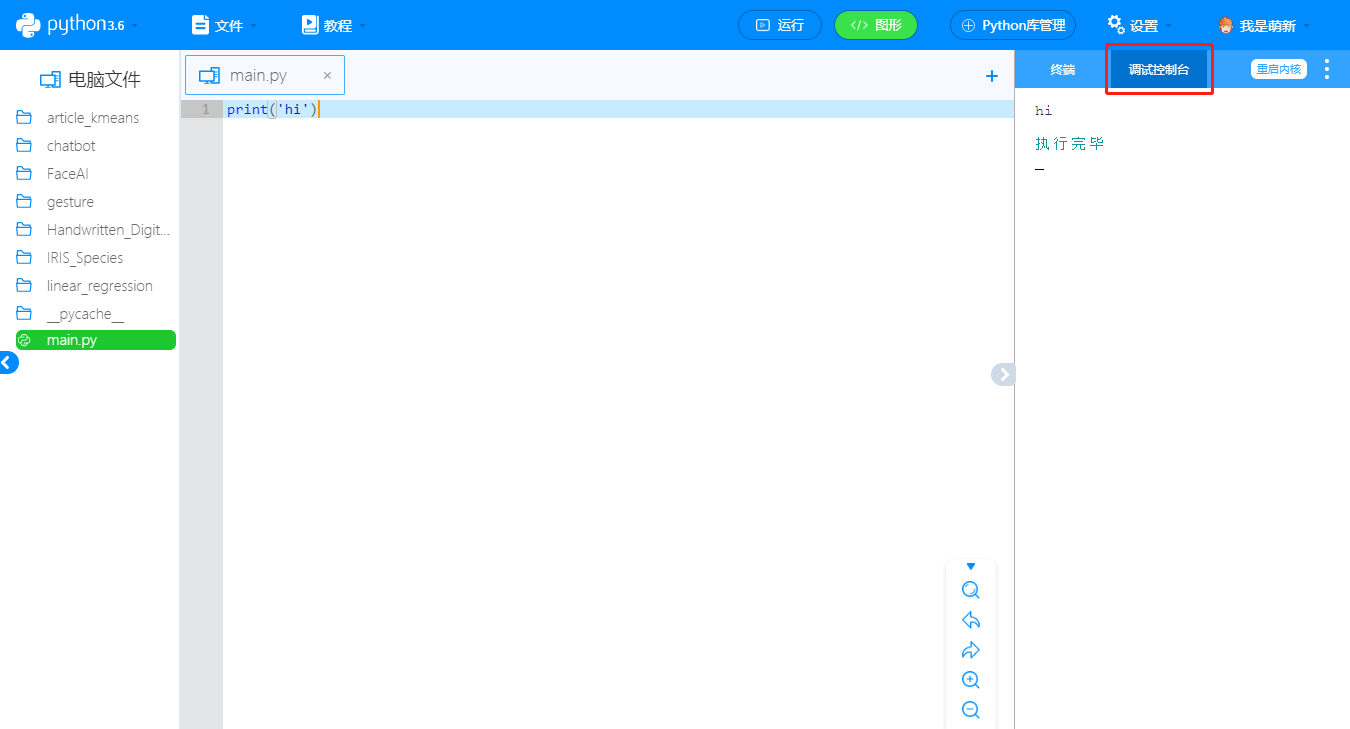Click the gear icon beside 设置
The image size is (1350, 729).
click(x=1116, y=24)
